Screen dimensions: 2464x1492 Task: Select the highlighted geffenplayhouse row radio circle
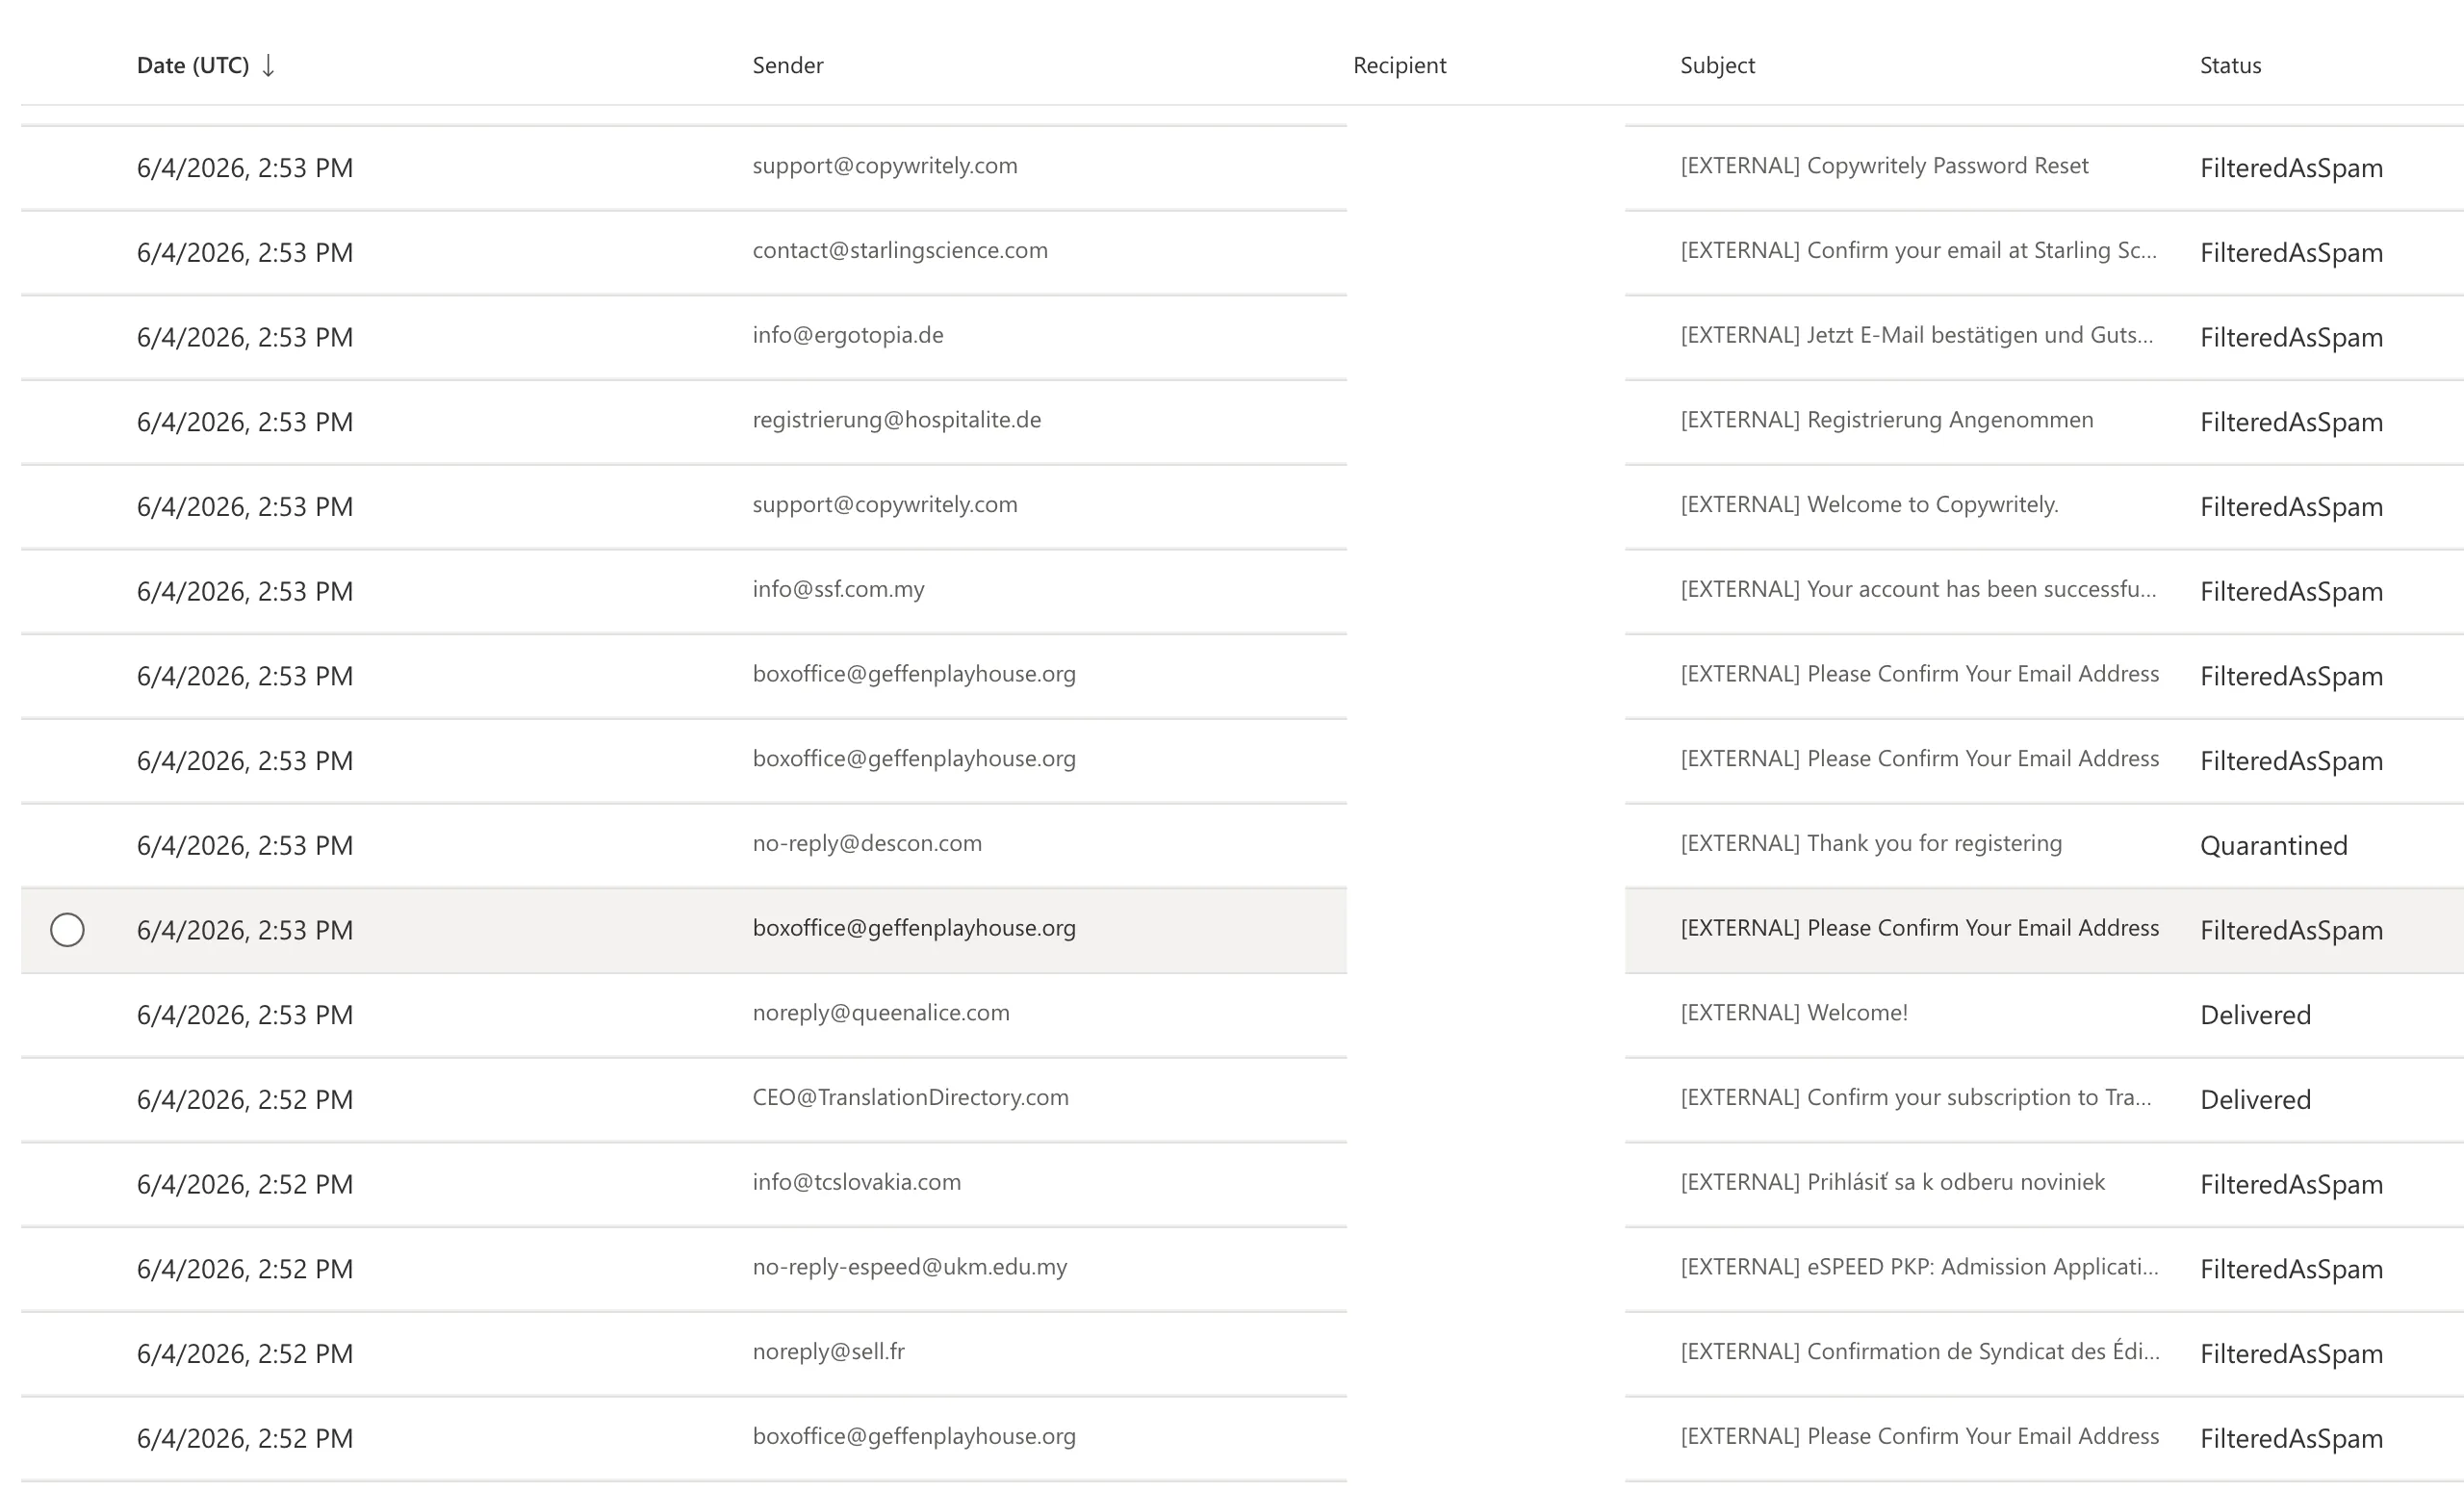coord(67,930)
